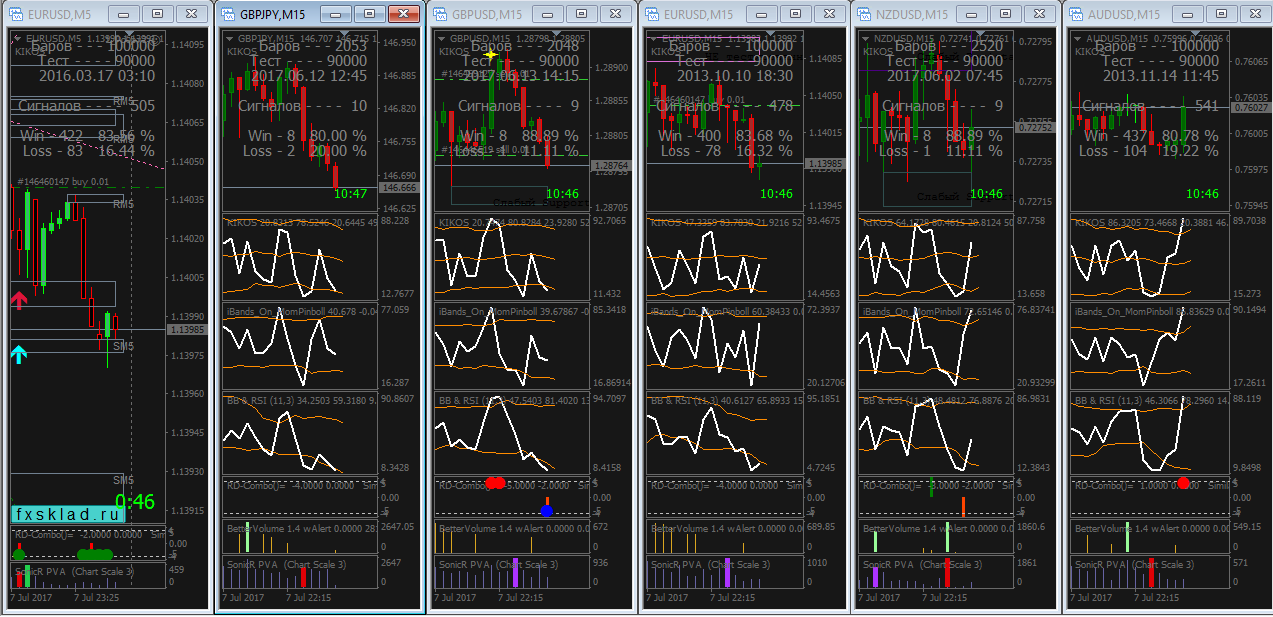Screen dimensions: 1273x617
Task: Select the blue dot in GBPUSD,M15 RD-Combo panel
Action: click(547, 511)
